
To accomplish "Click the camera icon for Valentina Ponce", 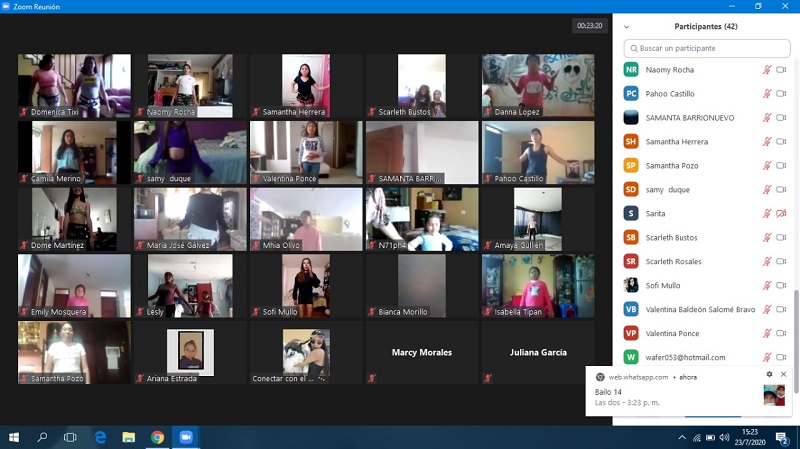I will [x=782, y=334].
